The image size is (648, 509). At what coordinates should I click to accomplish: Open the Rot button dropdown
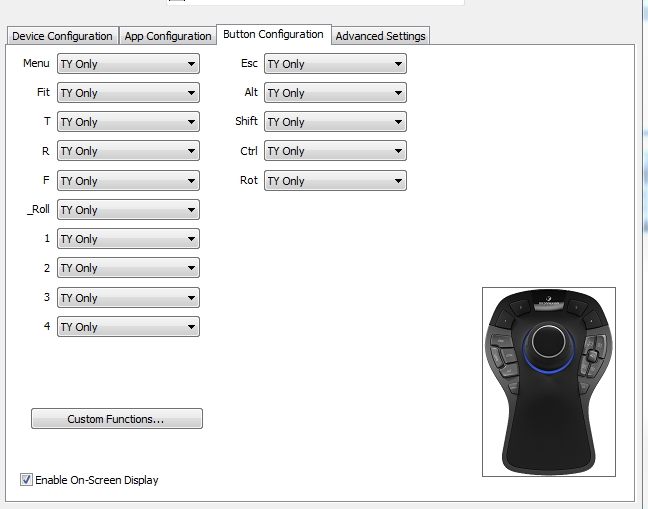click(335, 181)
